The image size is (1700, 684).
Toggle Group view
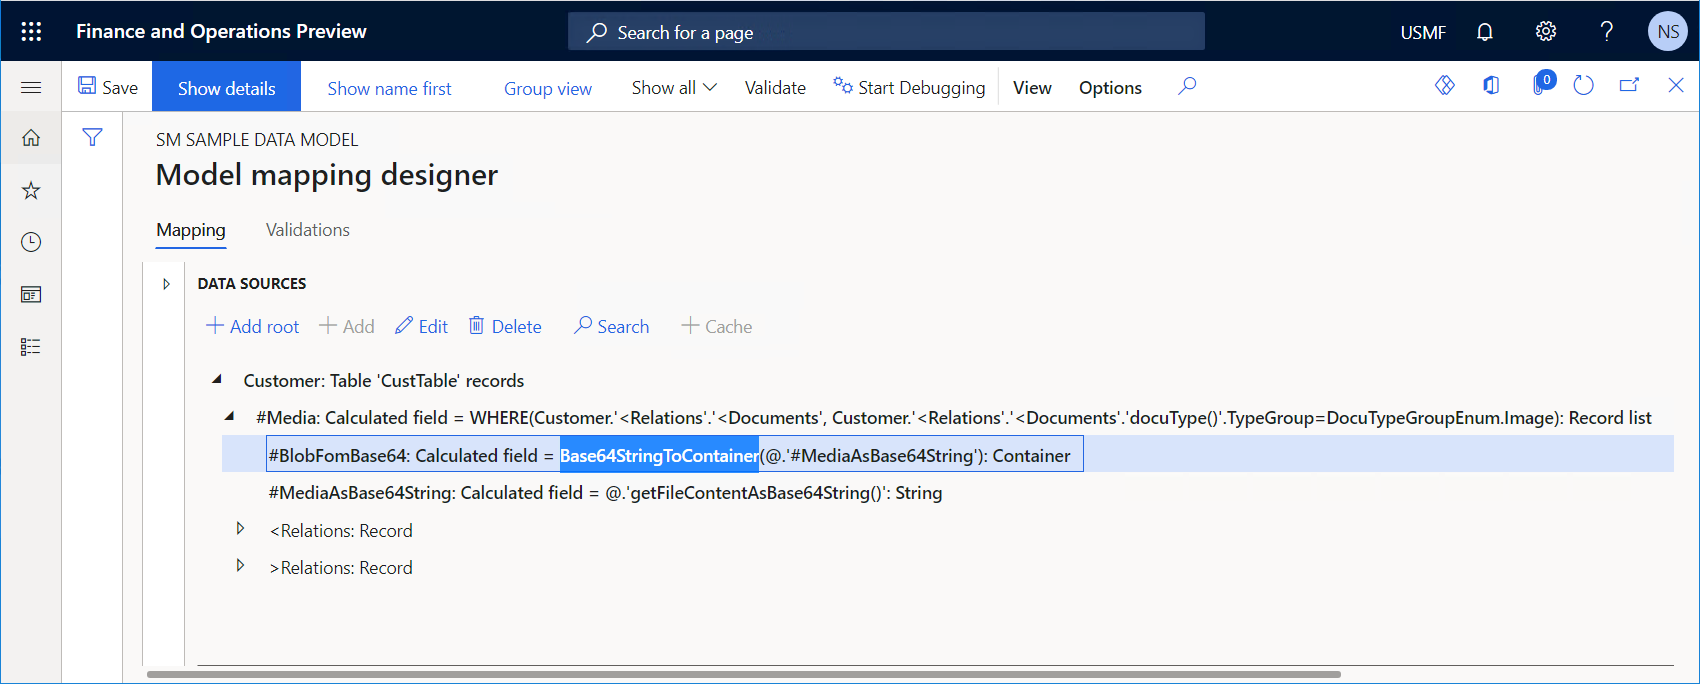[x=548, y=88]
